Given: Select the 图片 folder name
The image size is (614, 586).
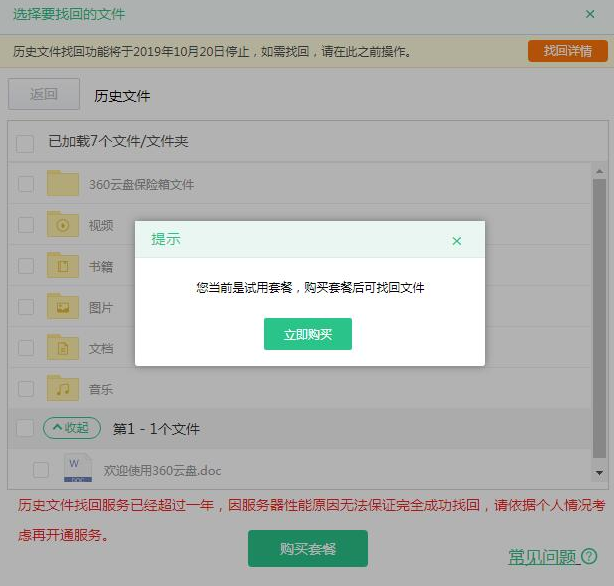Looking at the screenshot, I should point(101,307).
